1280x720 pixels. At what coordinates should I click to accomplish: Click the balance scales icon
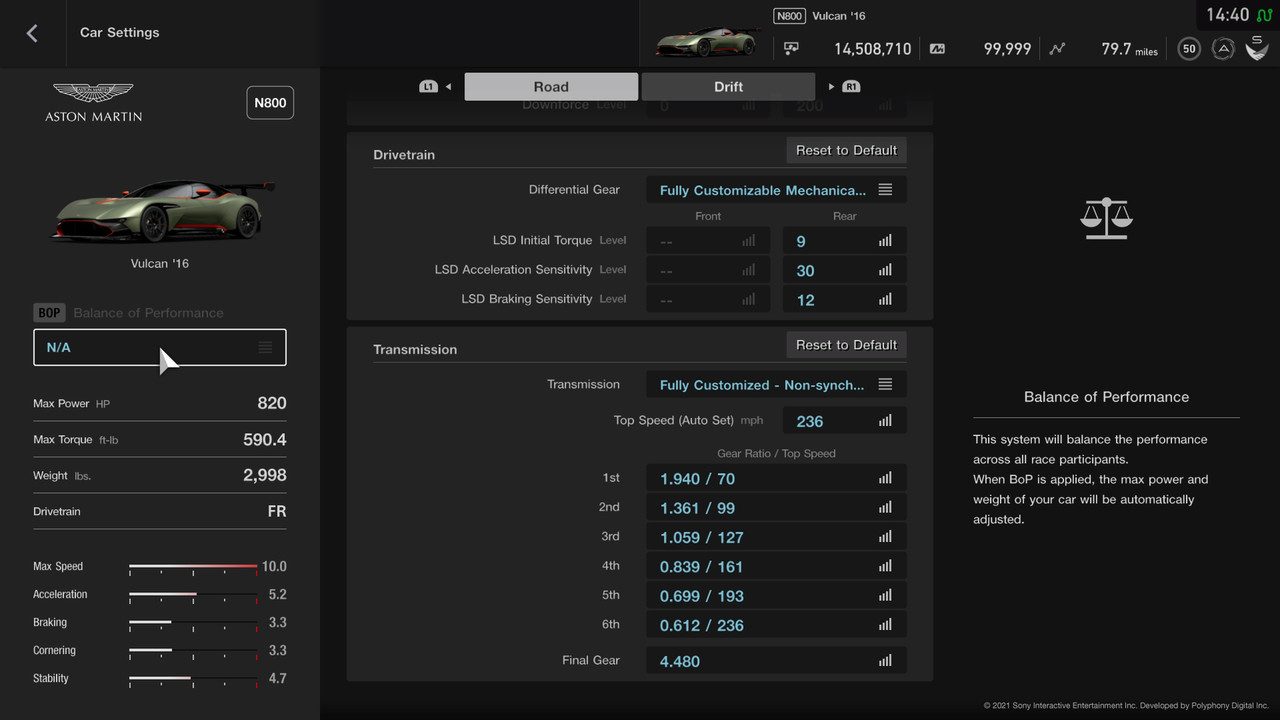click(x=1106, y=218)
